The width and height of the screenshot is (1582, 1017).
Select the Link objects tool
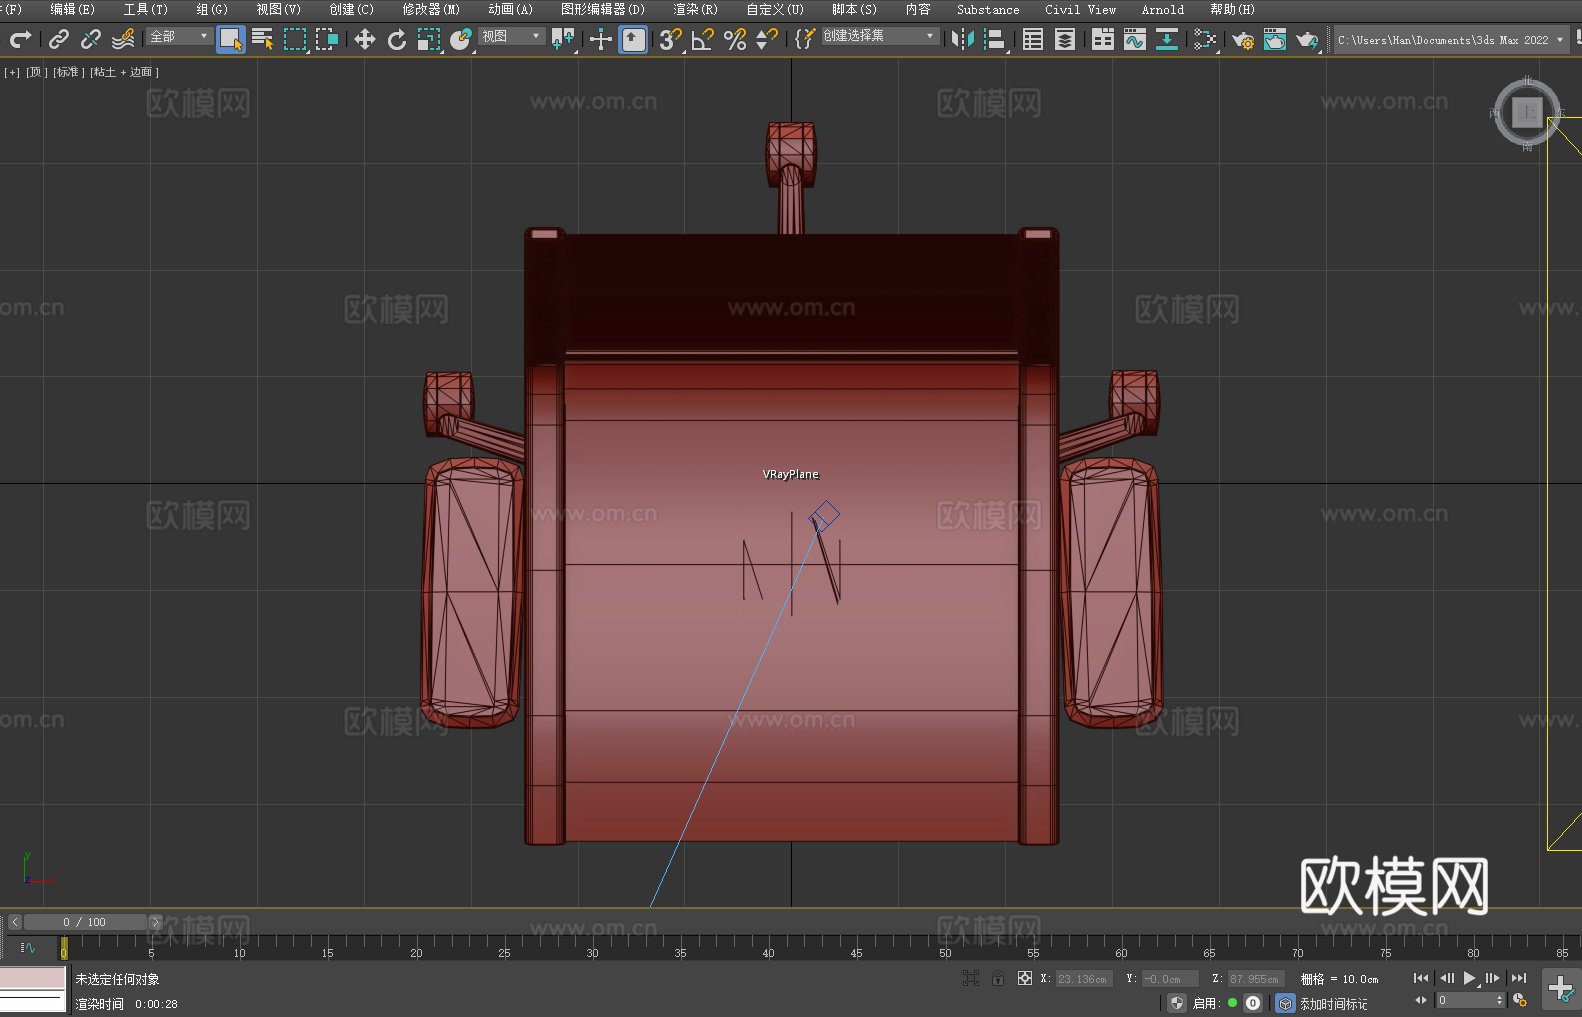click(x=59, y=39)
